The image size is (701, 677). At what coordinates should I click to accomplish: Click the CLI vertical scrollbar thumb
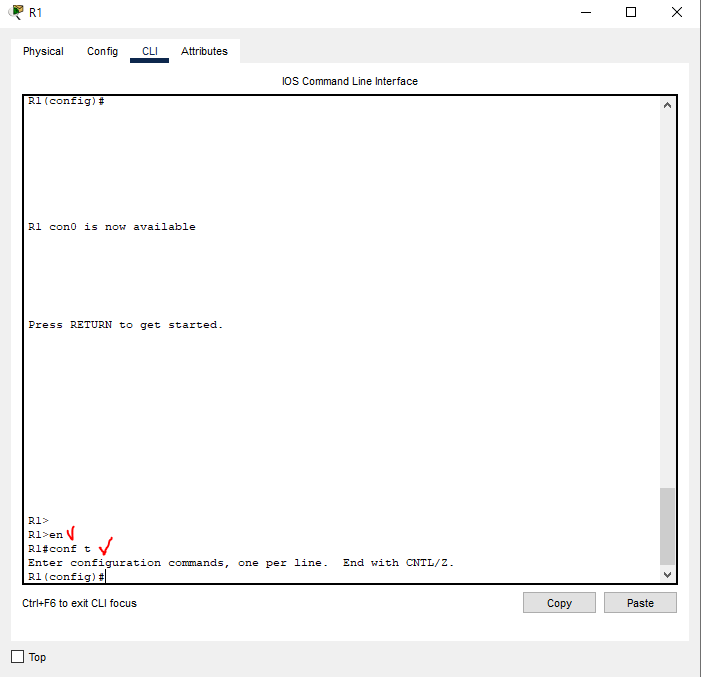click(x=667, y=526)
